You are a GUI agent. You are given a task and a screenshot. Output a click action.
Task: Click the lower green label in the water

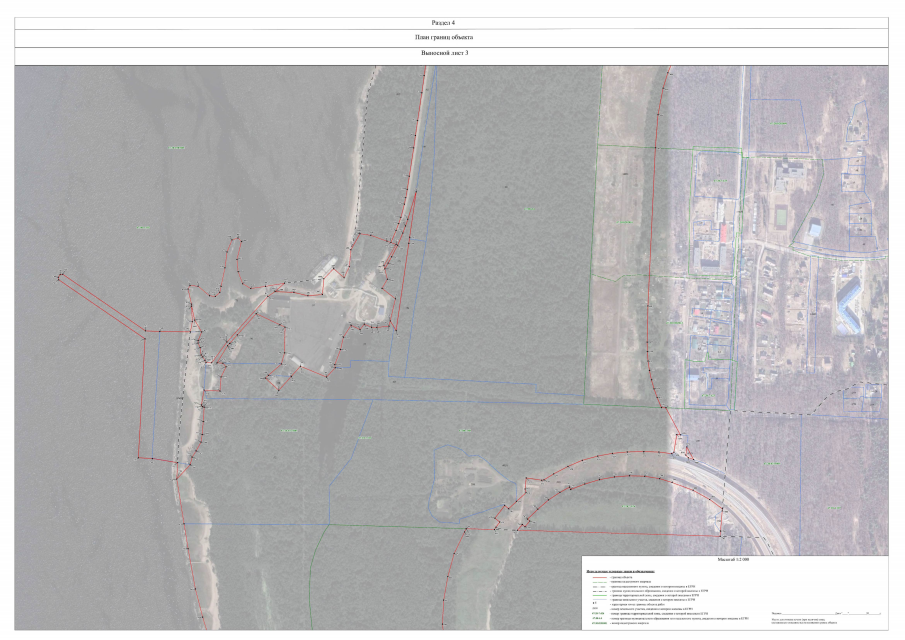142,228
